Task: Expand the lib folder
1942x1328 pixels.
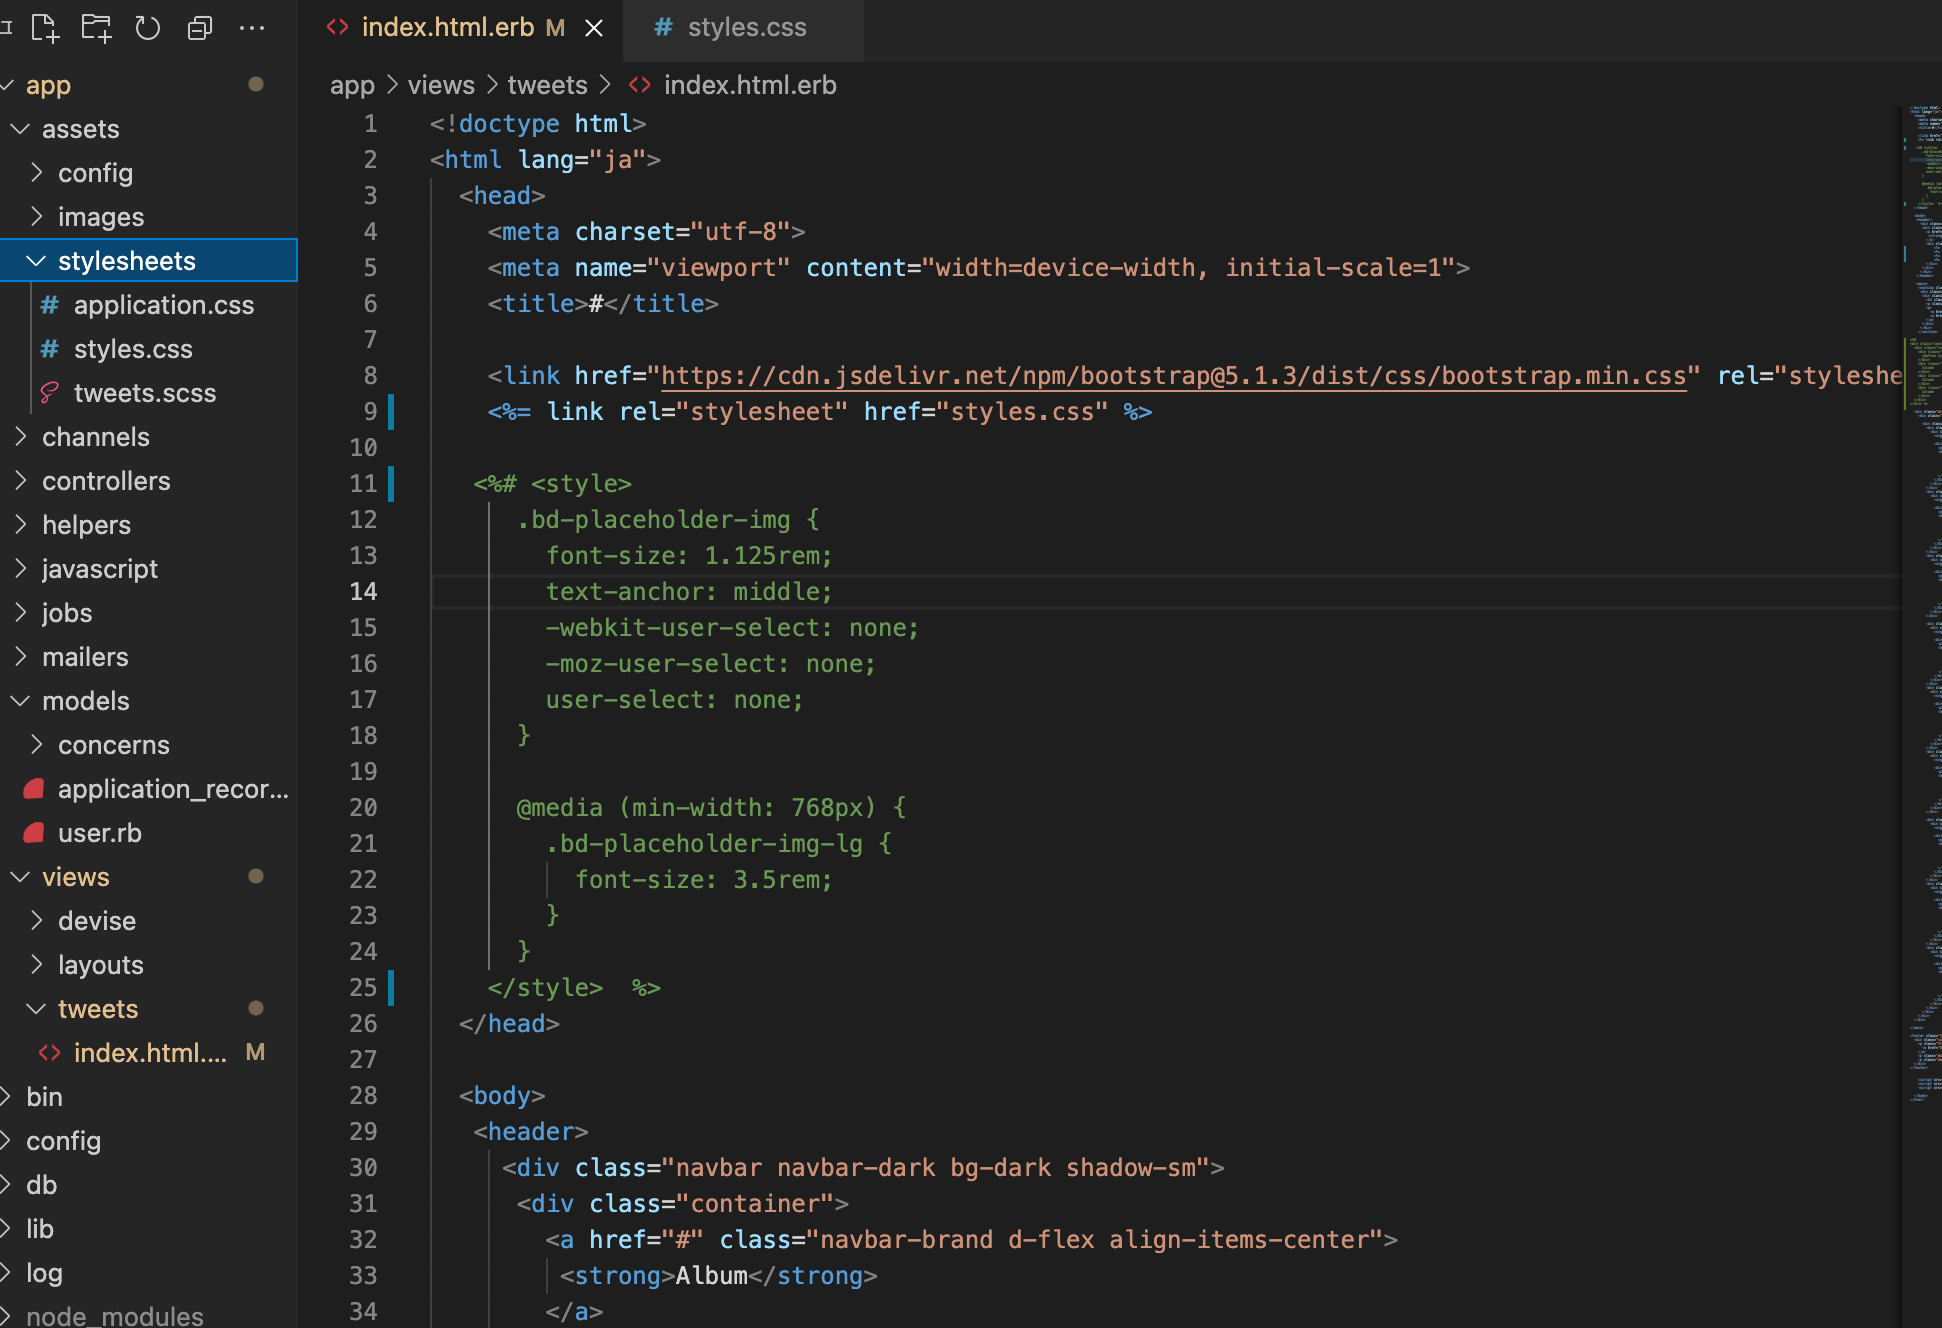Action: point(6,1229)
